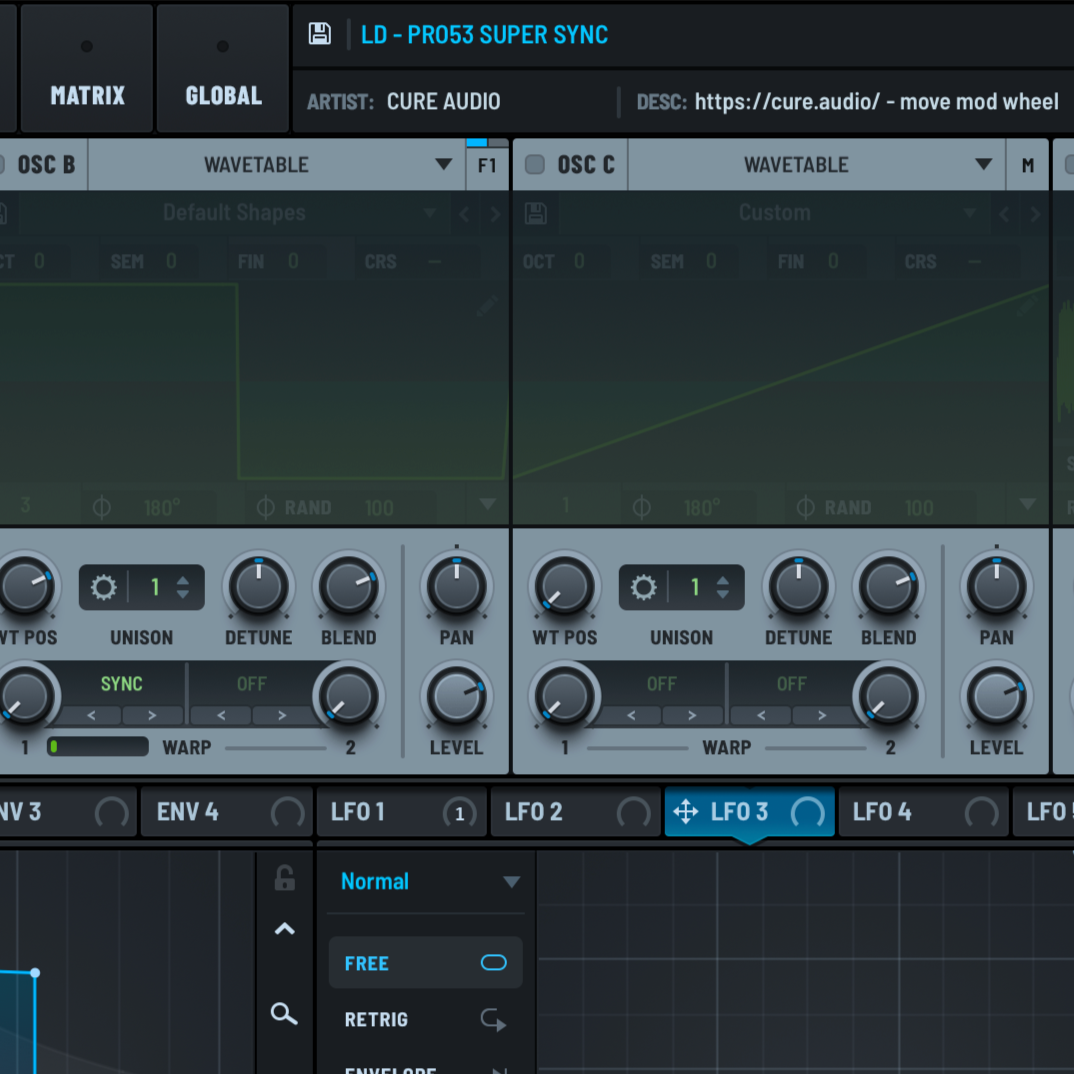Select RETRIG LFO trigger mode
Image resolution: width=1074 pixels, height=1074 pixels.
[425, 1020]
